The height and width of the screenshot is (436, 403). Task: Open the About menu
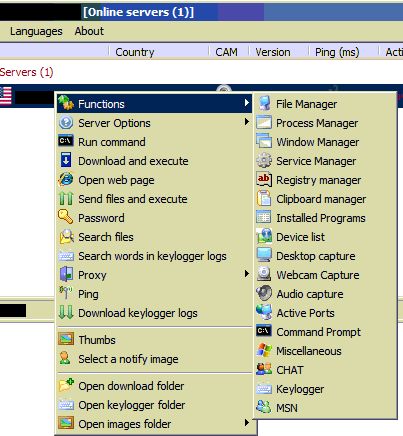pyautogui.click(x=89, y=31)
